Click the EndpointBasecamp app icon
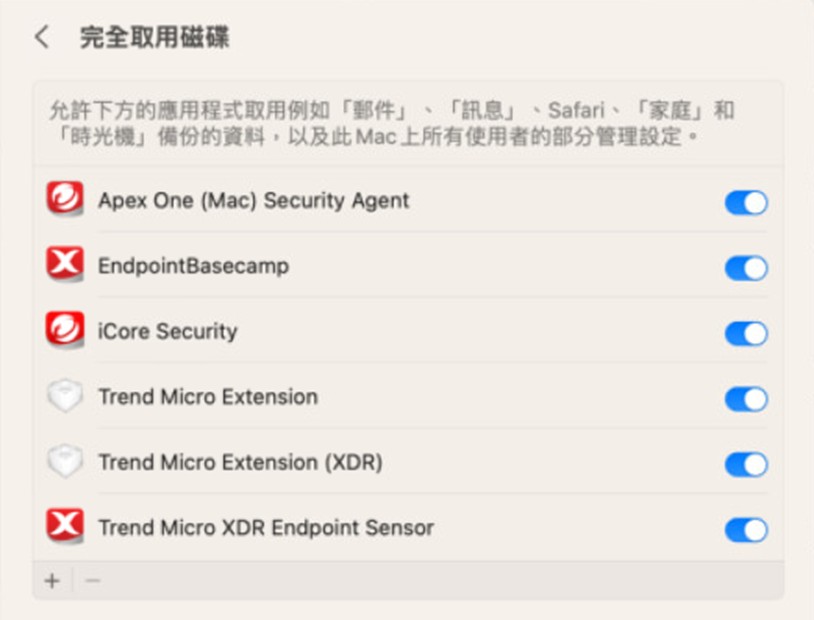Viewport: 814px width, 620px height. 65,266
